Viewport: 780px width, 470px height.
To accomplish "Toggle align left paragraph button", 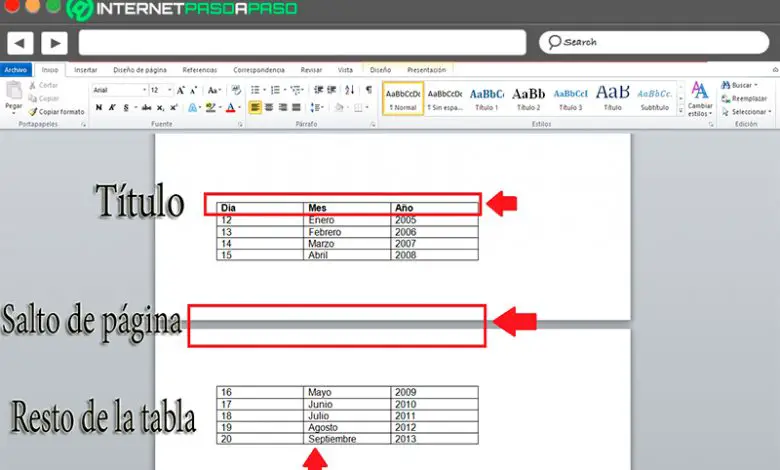I will tap(255, 107).
